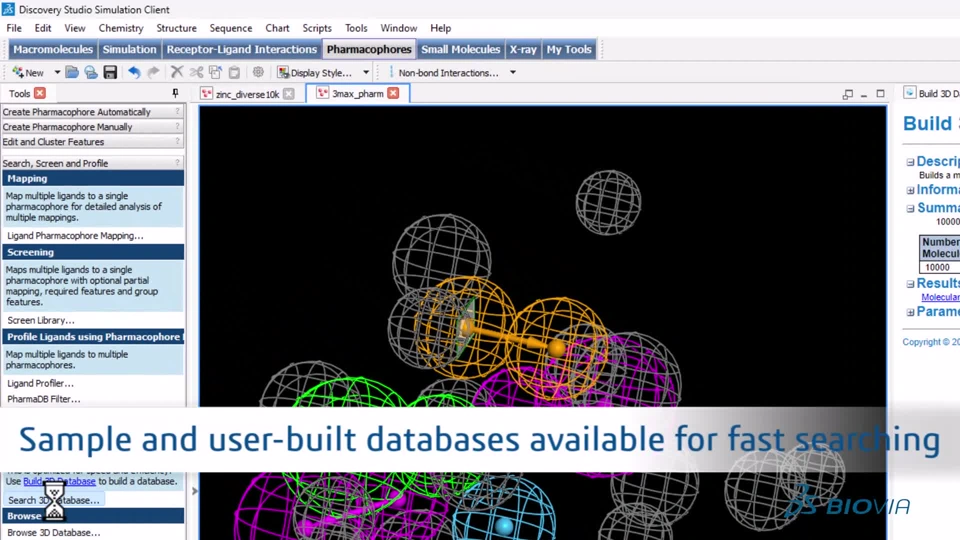960x540 pixels.
Task: Click the Save floppy disk icon
Action: coord(110,72)
